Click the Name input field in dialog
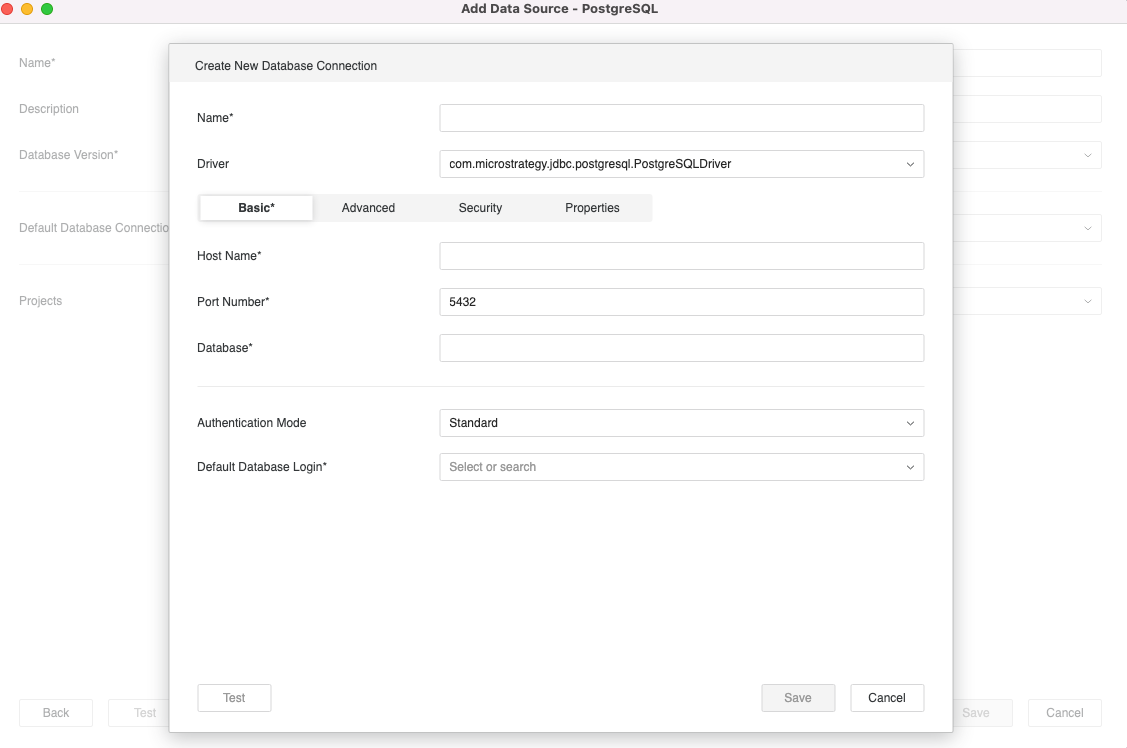The width and height of the screenshot is (1127, 748). [681, 118]
